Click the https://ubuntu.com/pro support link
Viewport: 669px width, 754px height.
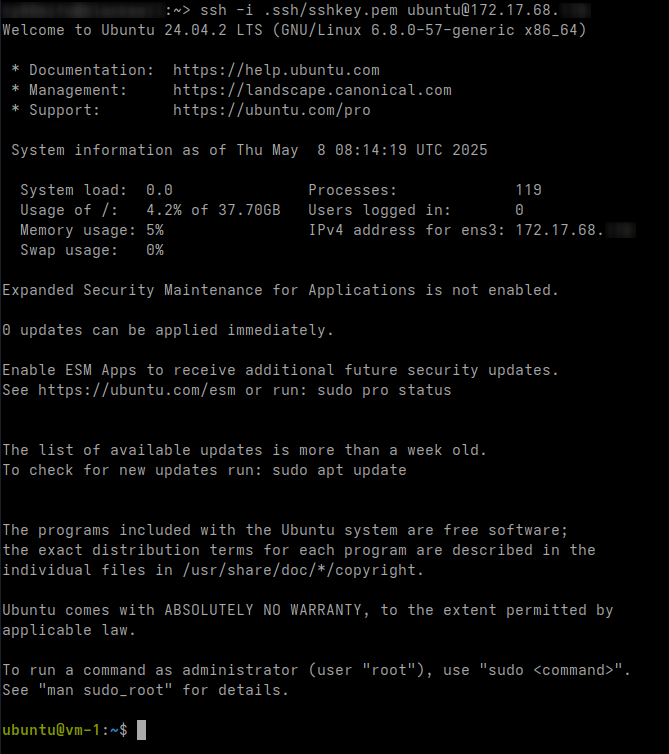pyautogui.click(x=271, y=110)
